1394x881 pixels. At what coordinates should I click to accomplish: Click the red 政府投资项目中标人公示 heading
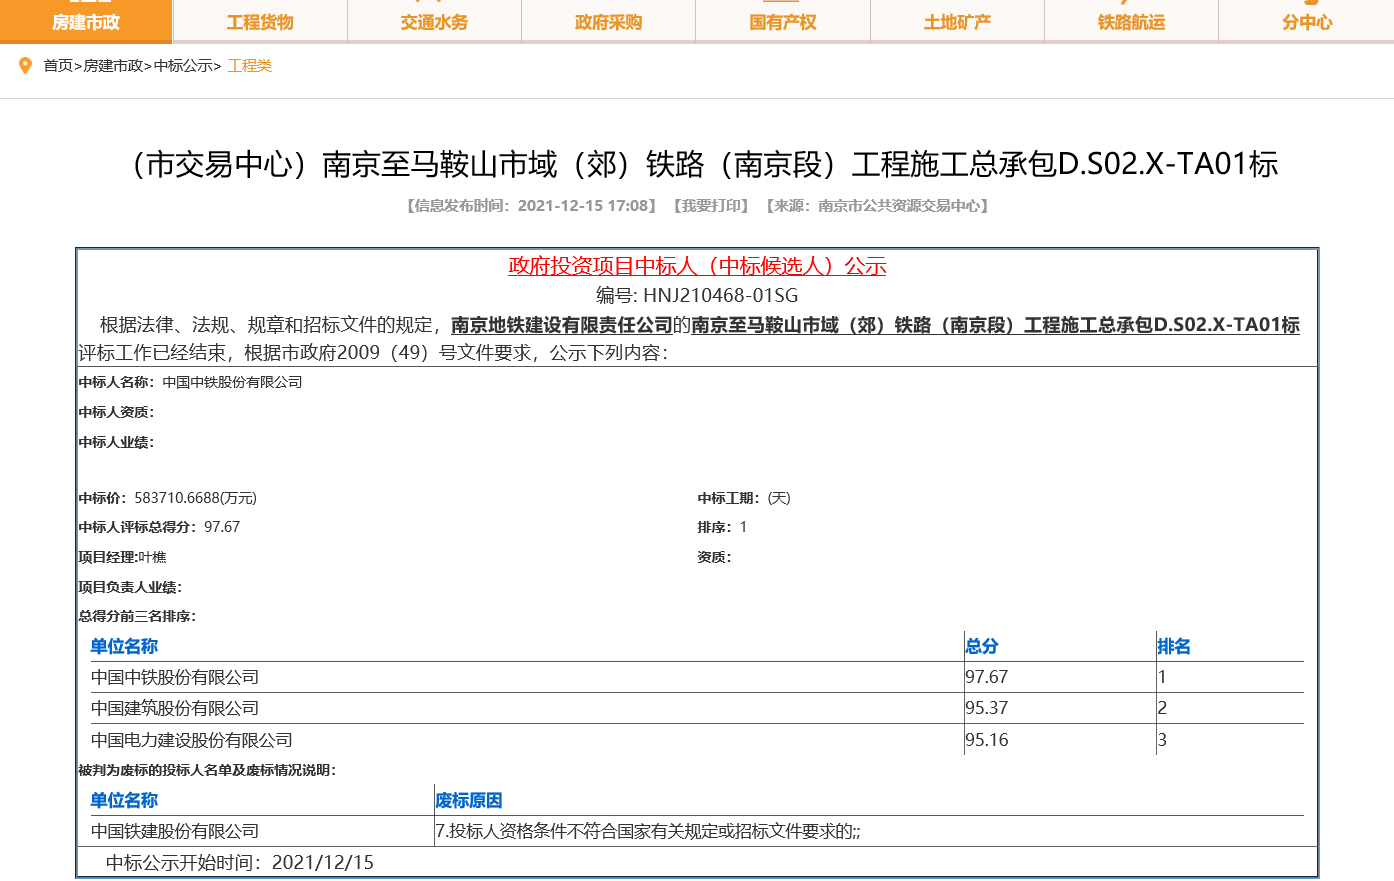click(697, 266)
